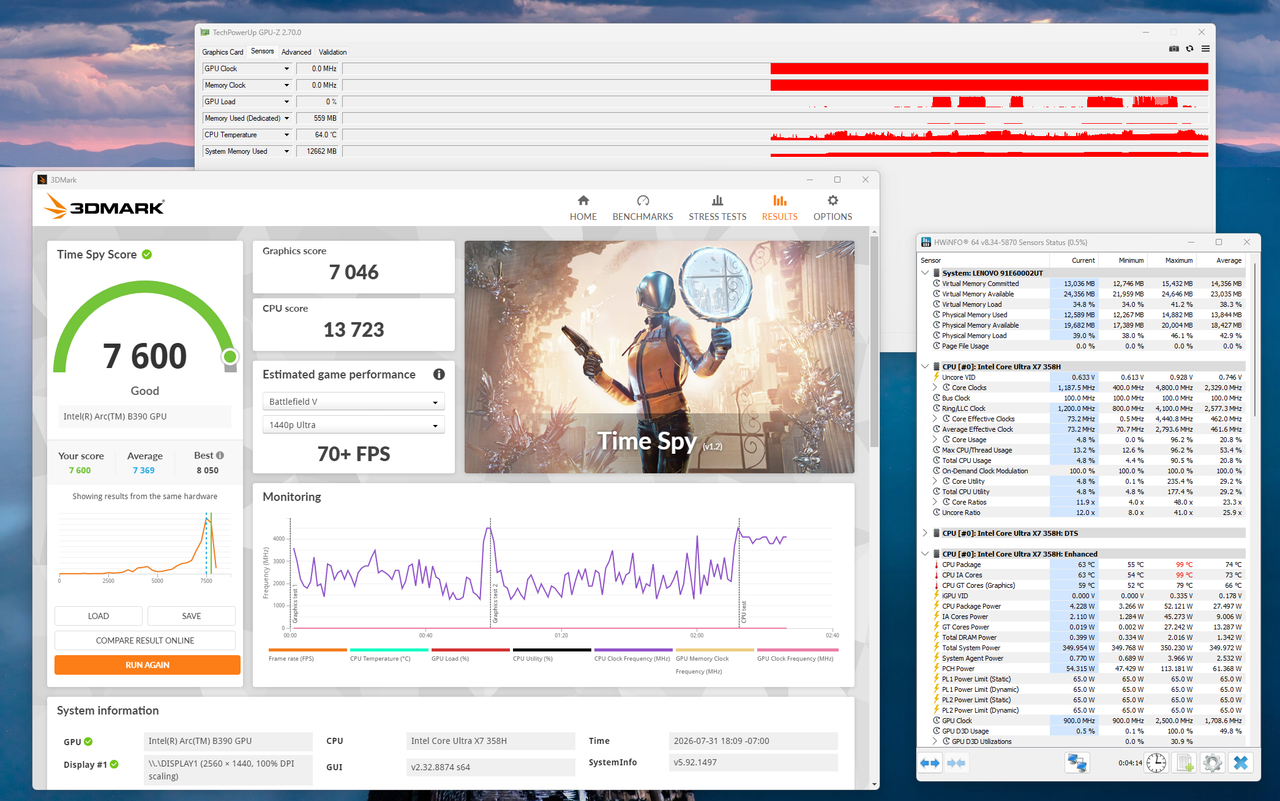1280x801 pixels.
Task: Click the HWiNFO collapse columns arrows button
Action: pos(956,763)
